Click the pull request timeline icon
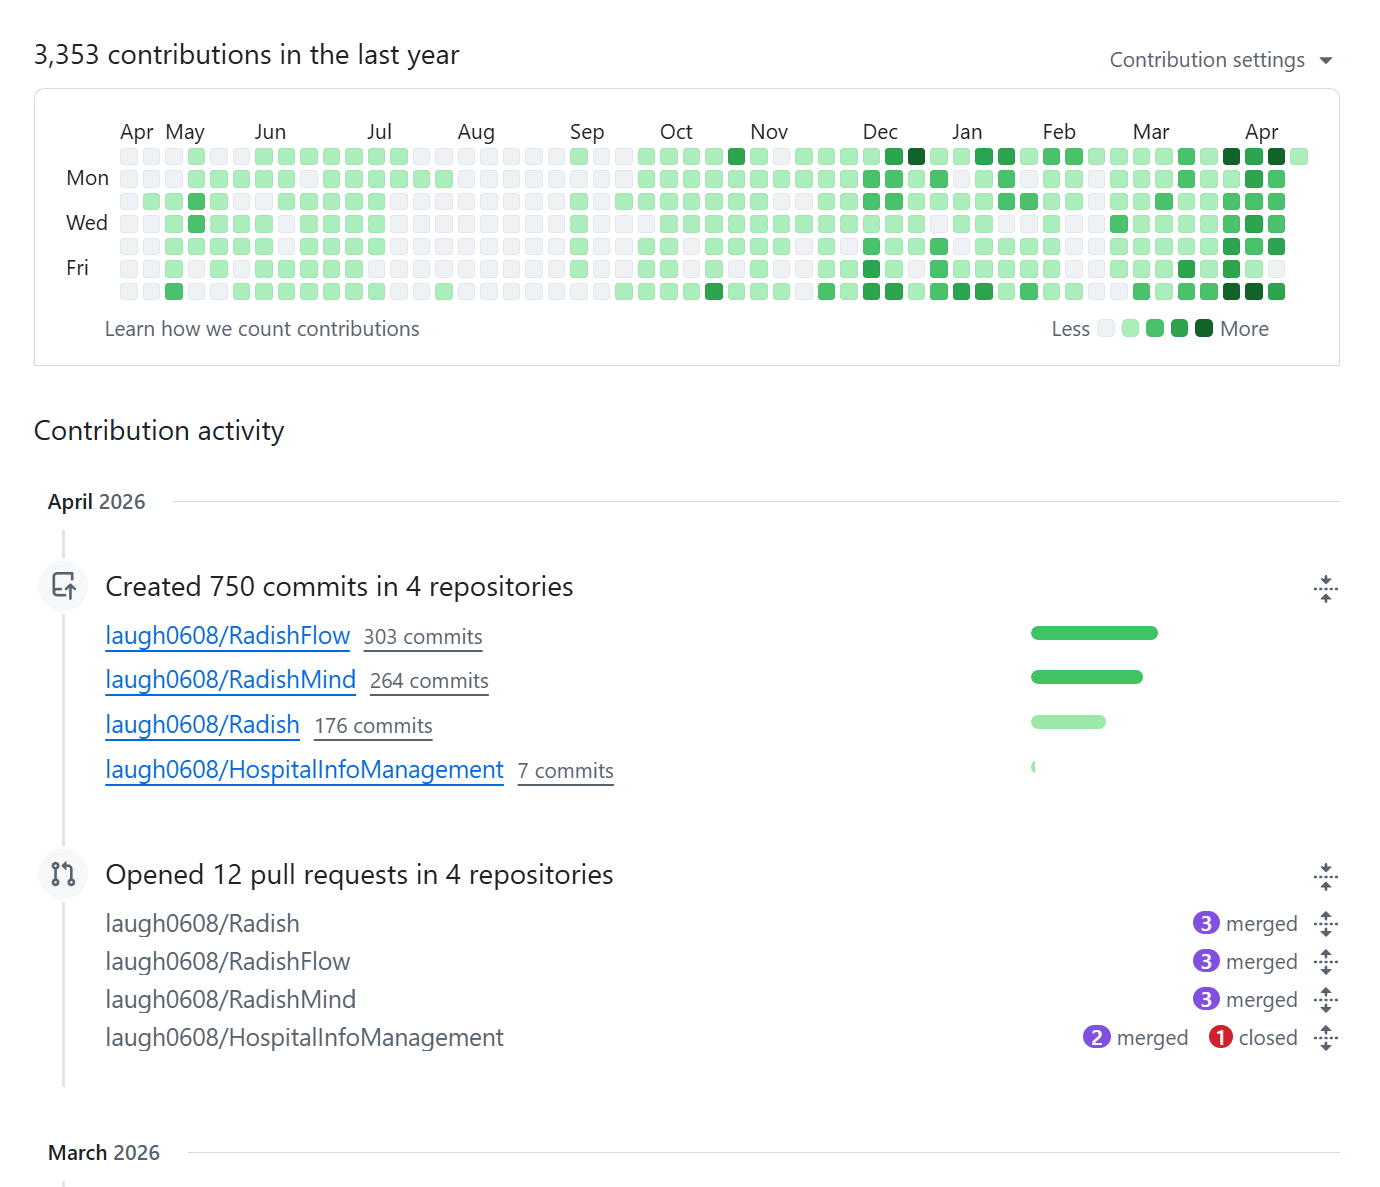 pyautogui.click(x=64, y=874)
